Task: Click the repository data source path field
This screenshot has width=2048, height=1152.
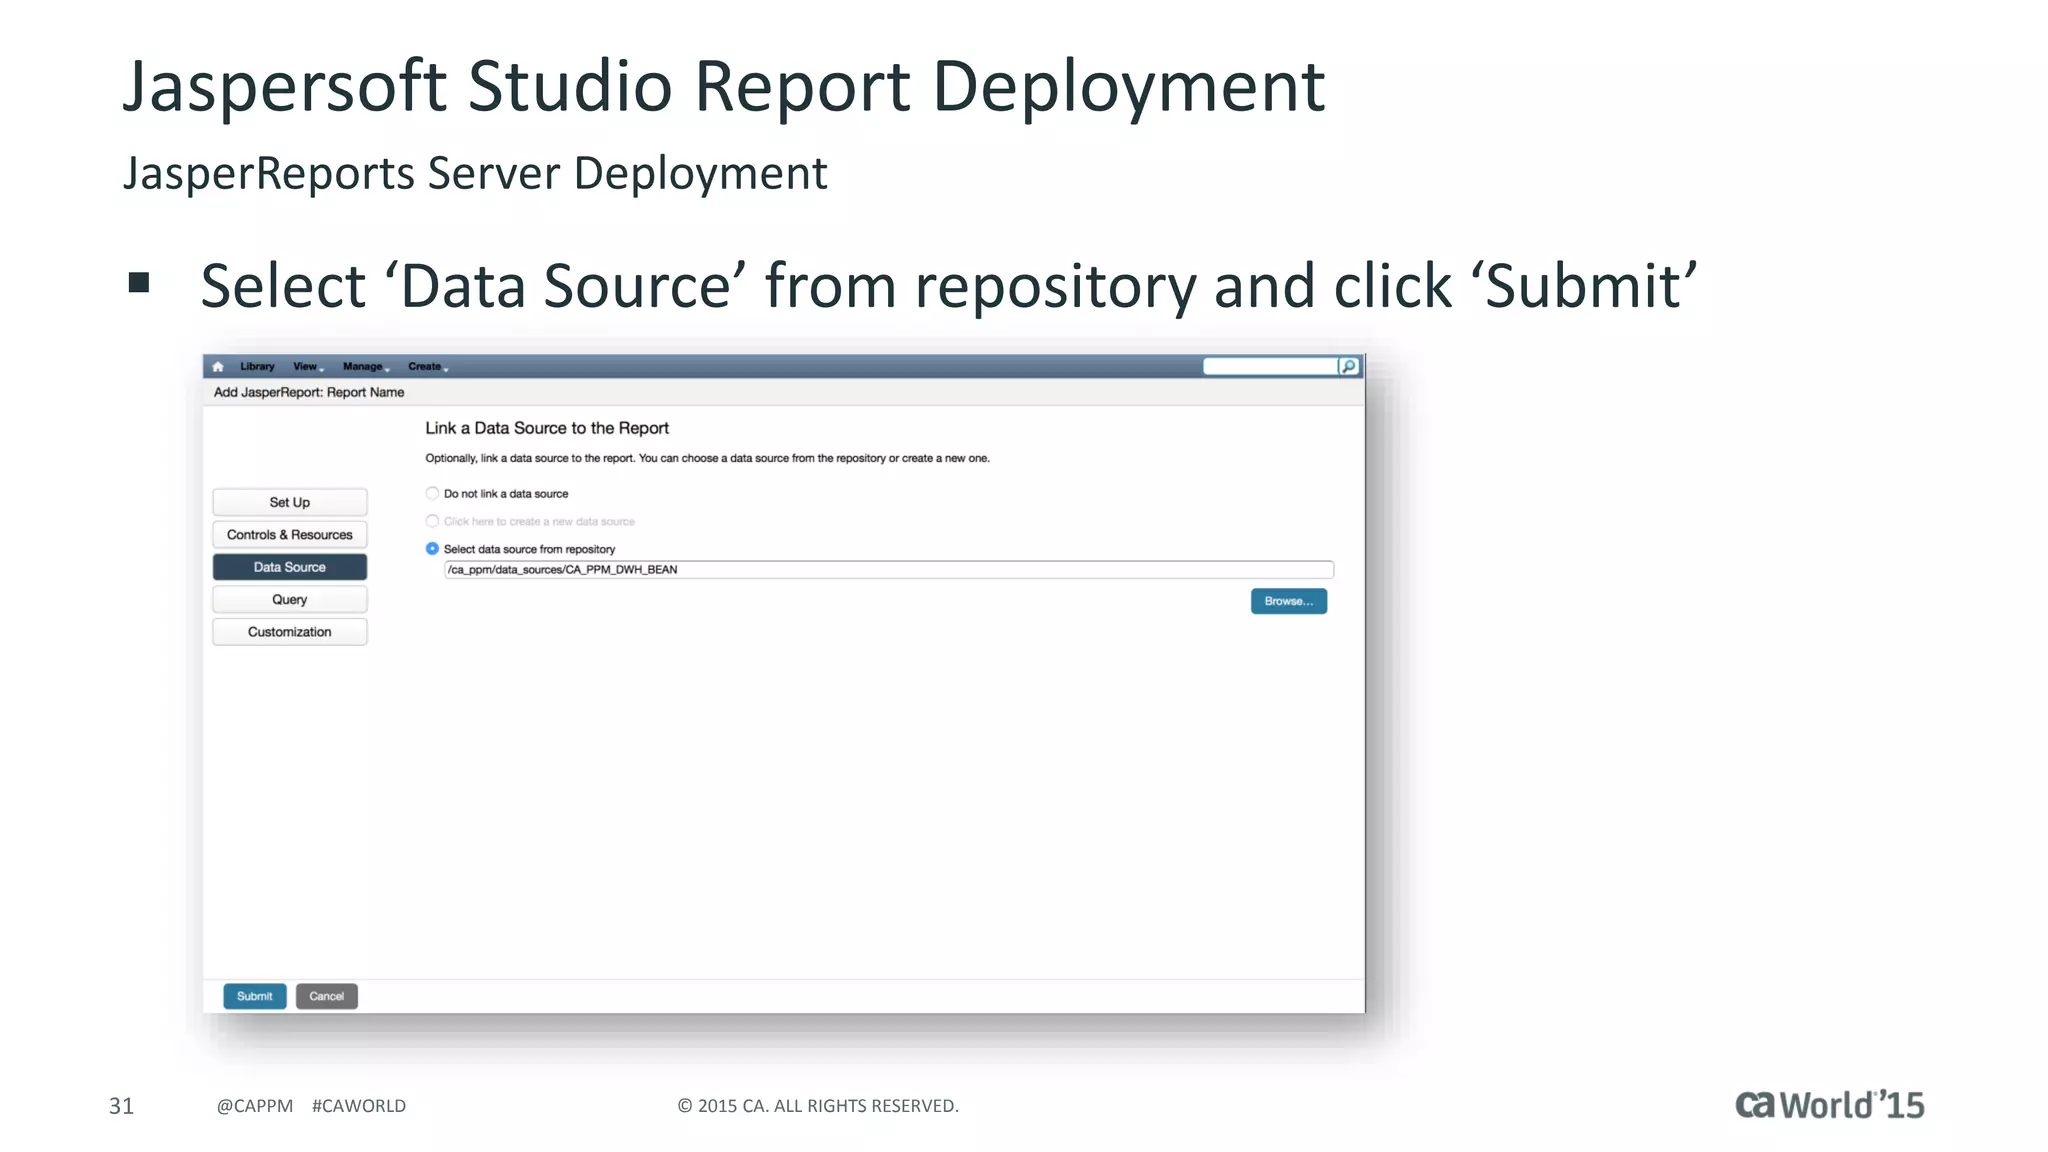Action: point(888,570)
